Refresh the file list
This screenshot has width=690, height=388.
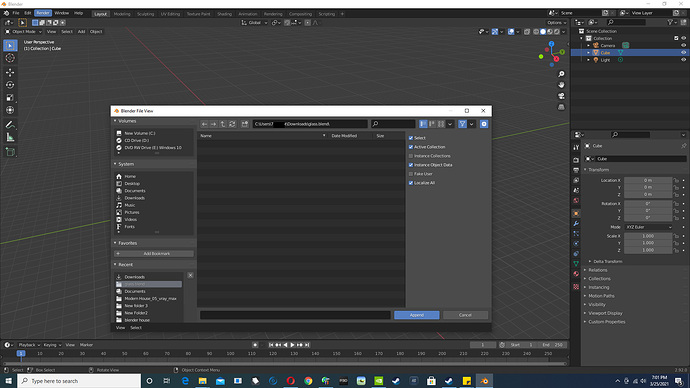pyautogui.click(x=232, y=124)
